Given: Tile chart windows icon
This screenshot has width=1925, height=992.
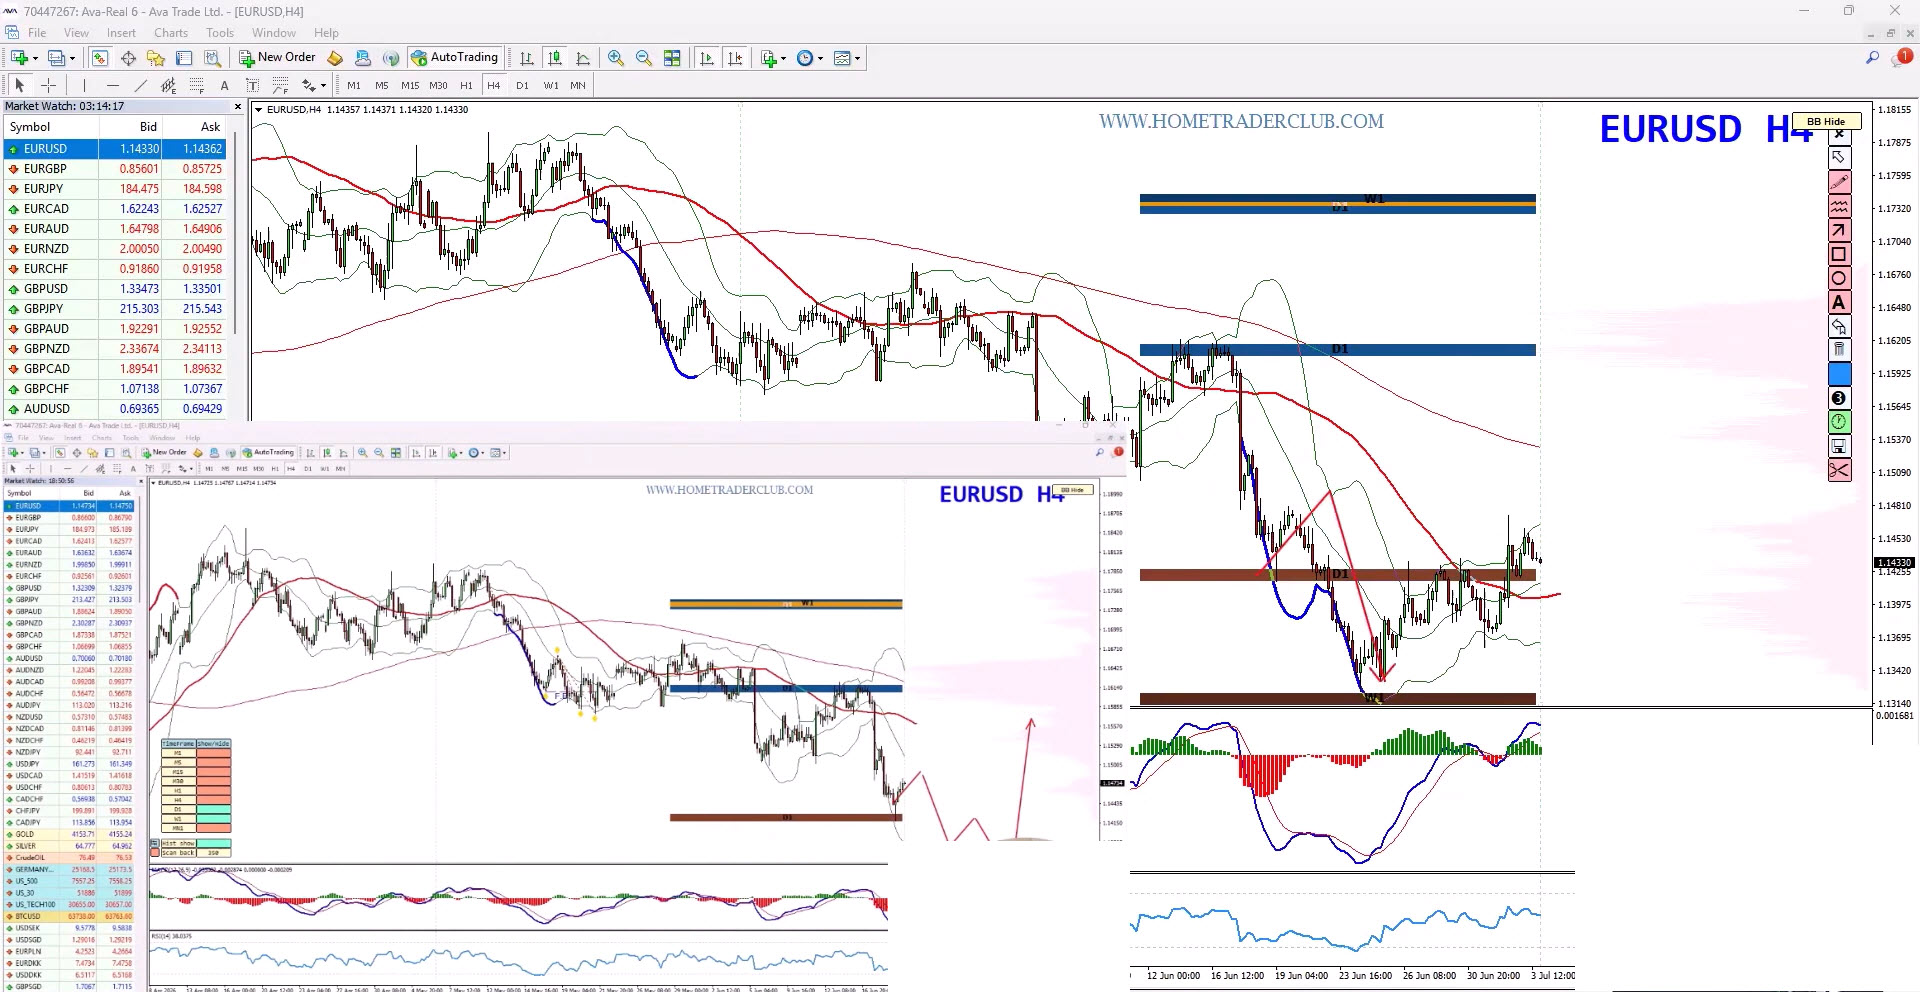Looking at the screenshot, I should tap(672, 58).
